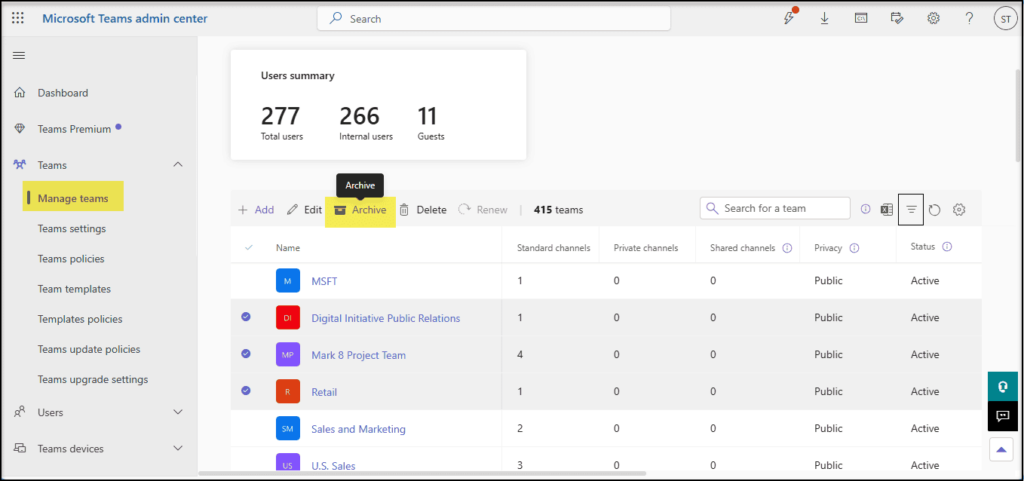Refresh the teams list icon
The image size is (1024, 481).
pos(935,209)
